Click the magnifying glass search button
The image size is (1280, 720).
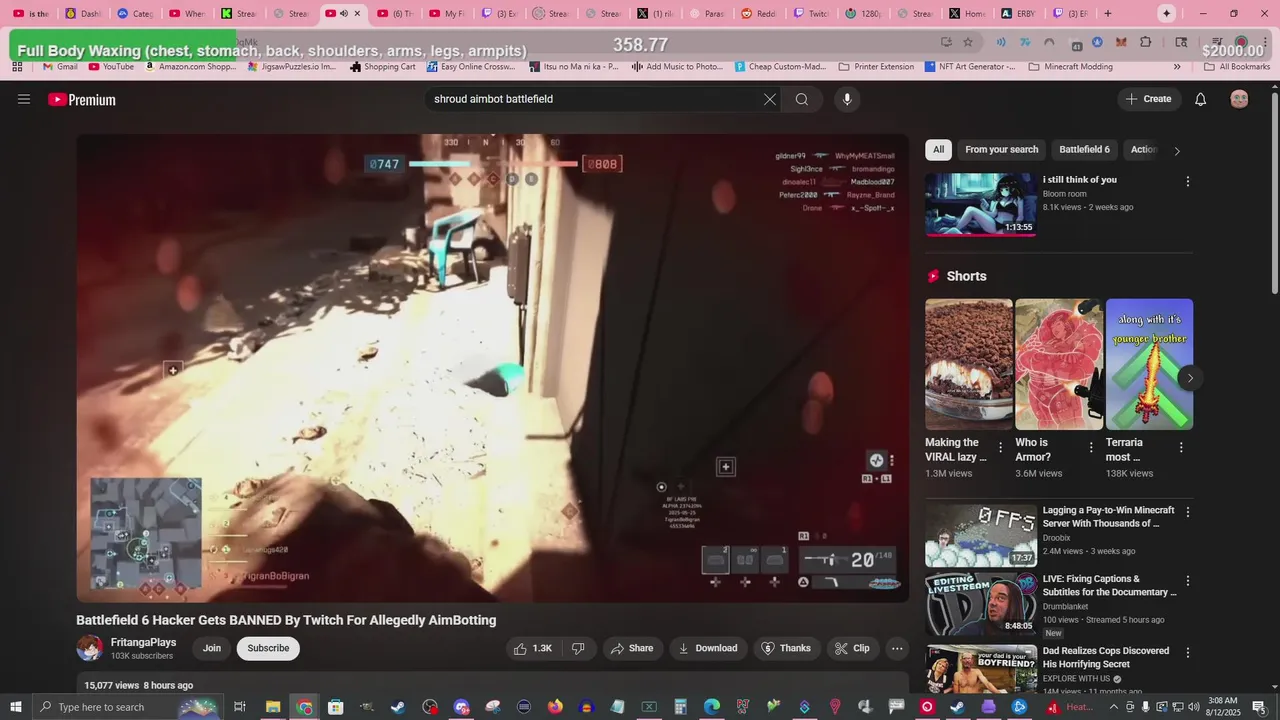(x=802, y=99)
